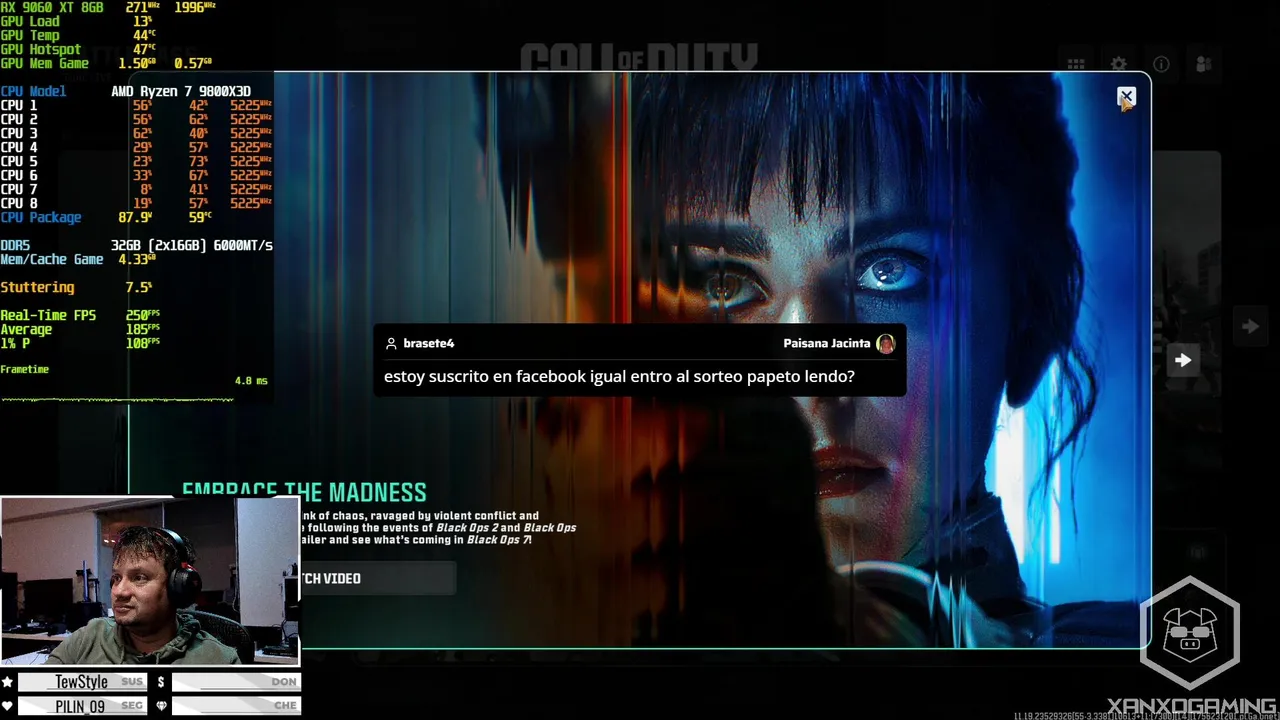The image size is (1280, 720).
Task: Open the friends social icon
Action: pos(1203,65)
